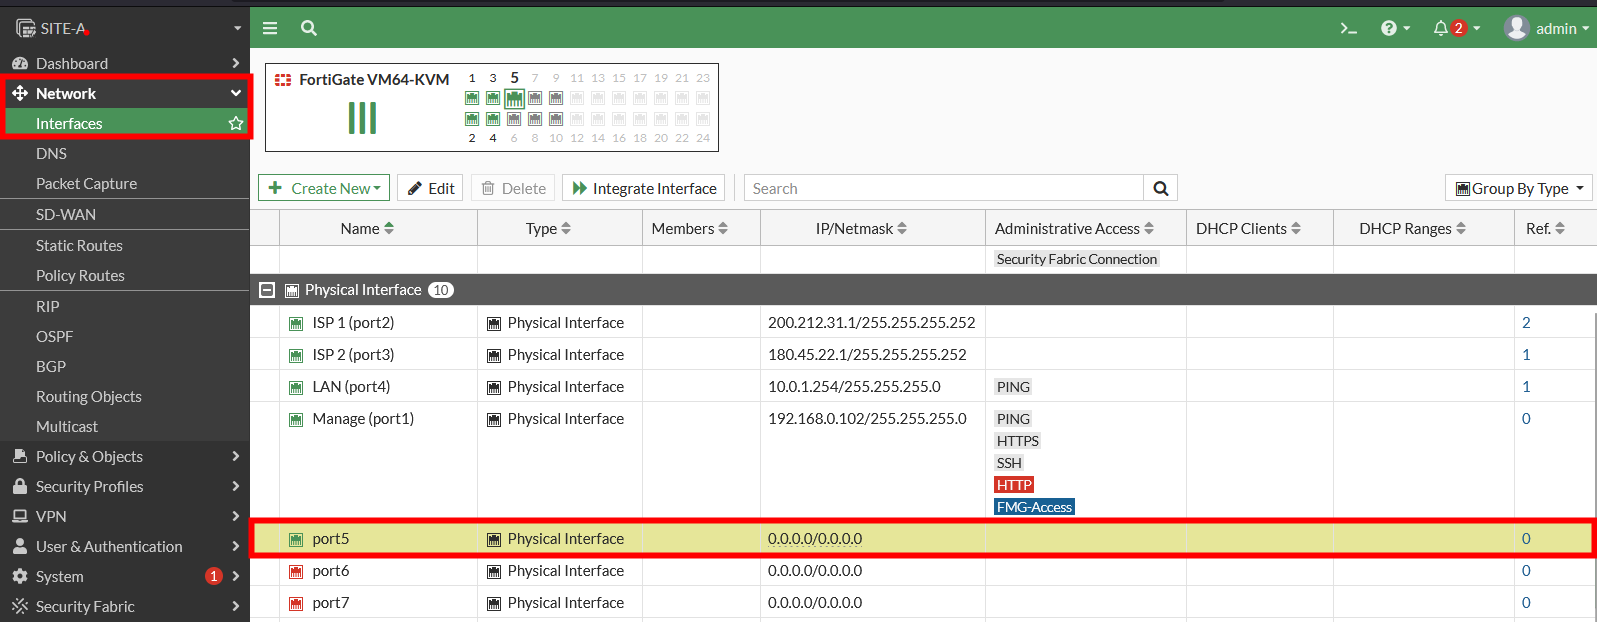Screen dimensions: 1597x622
Task: Open the help question mark menu
Action: [x=1394, y=28]
